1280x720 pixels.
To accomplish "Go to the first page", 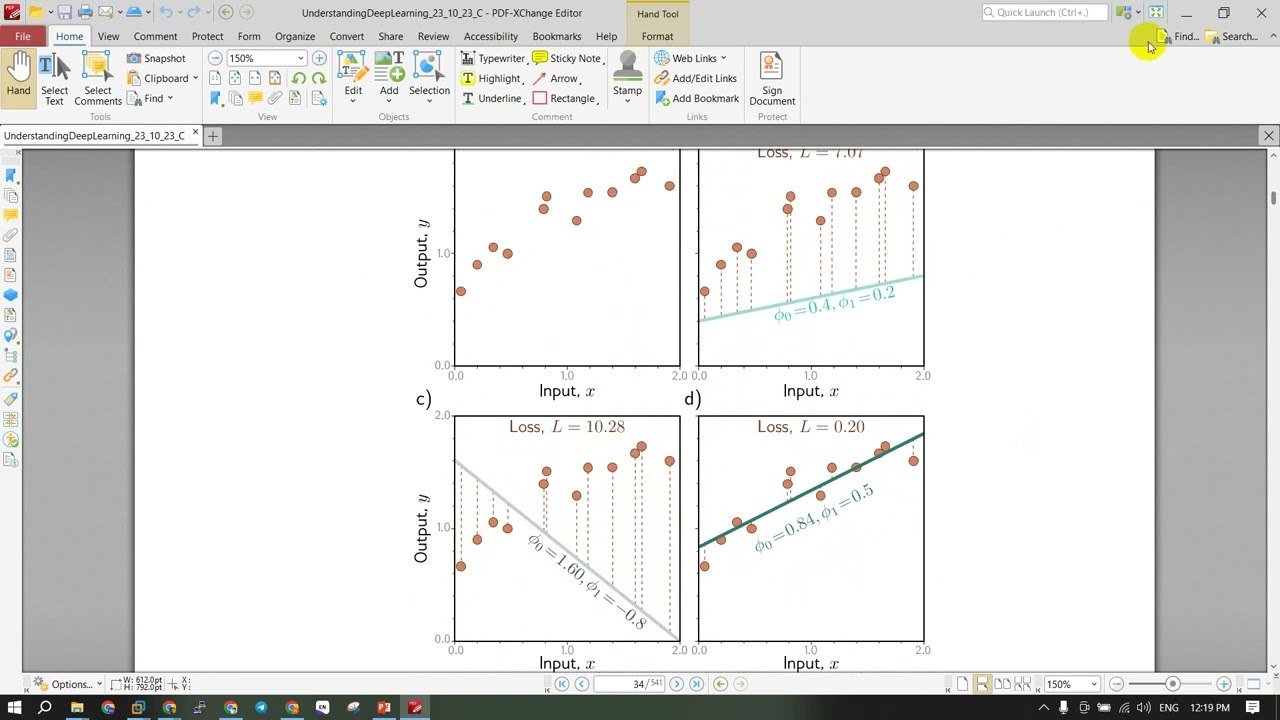I will pos(562,684).
